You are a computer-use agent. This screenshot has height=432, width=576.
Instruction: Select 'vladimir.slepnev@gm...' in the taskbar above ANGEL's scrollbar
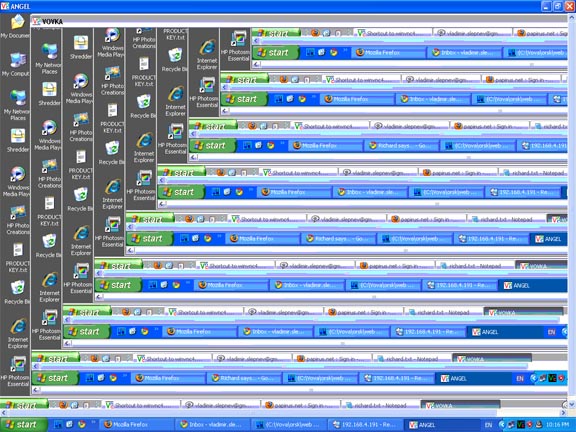coord(220,405)
